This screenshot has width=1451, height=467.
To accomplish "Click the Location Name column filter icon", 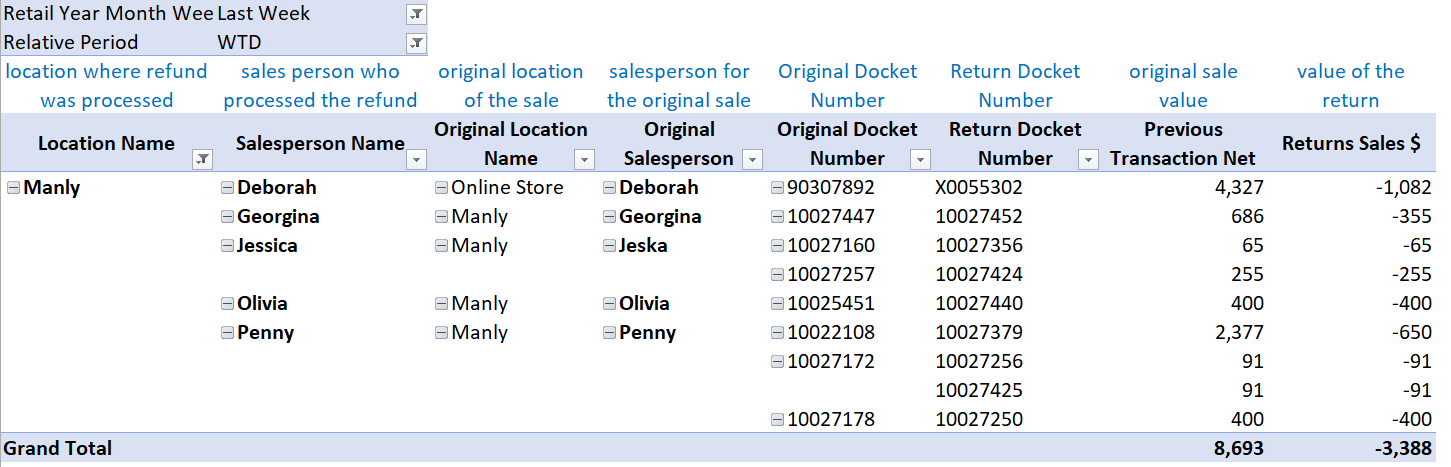I will (202, 159).
